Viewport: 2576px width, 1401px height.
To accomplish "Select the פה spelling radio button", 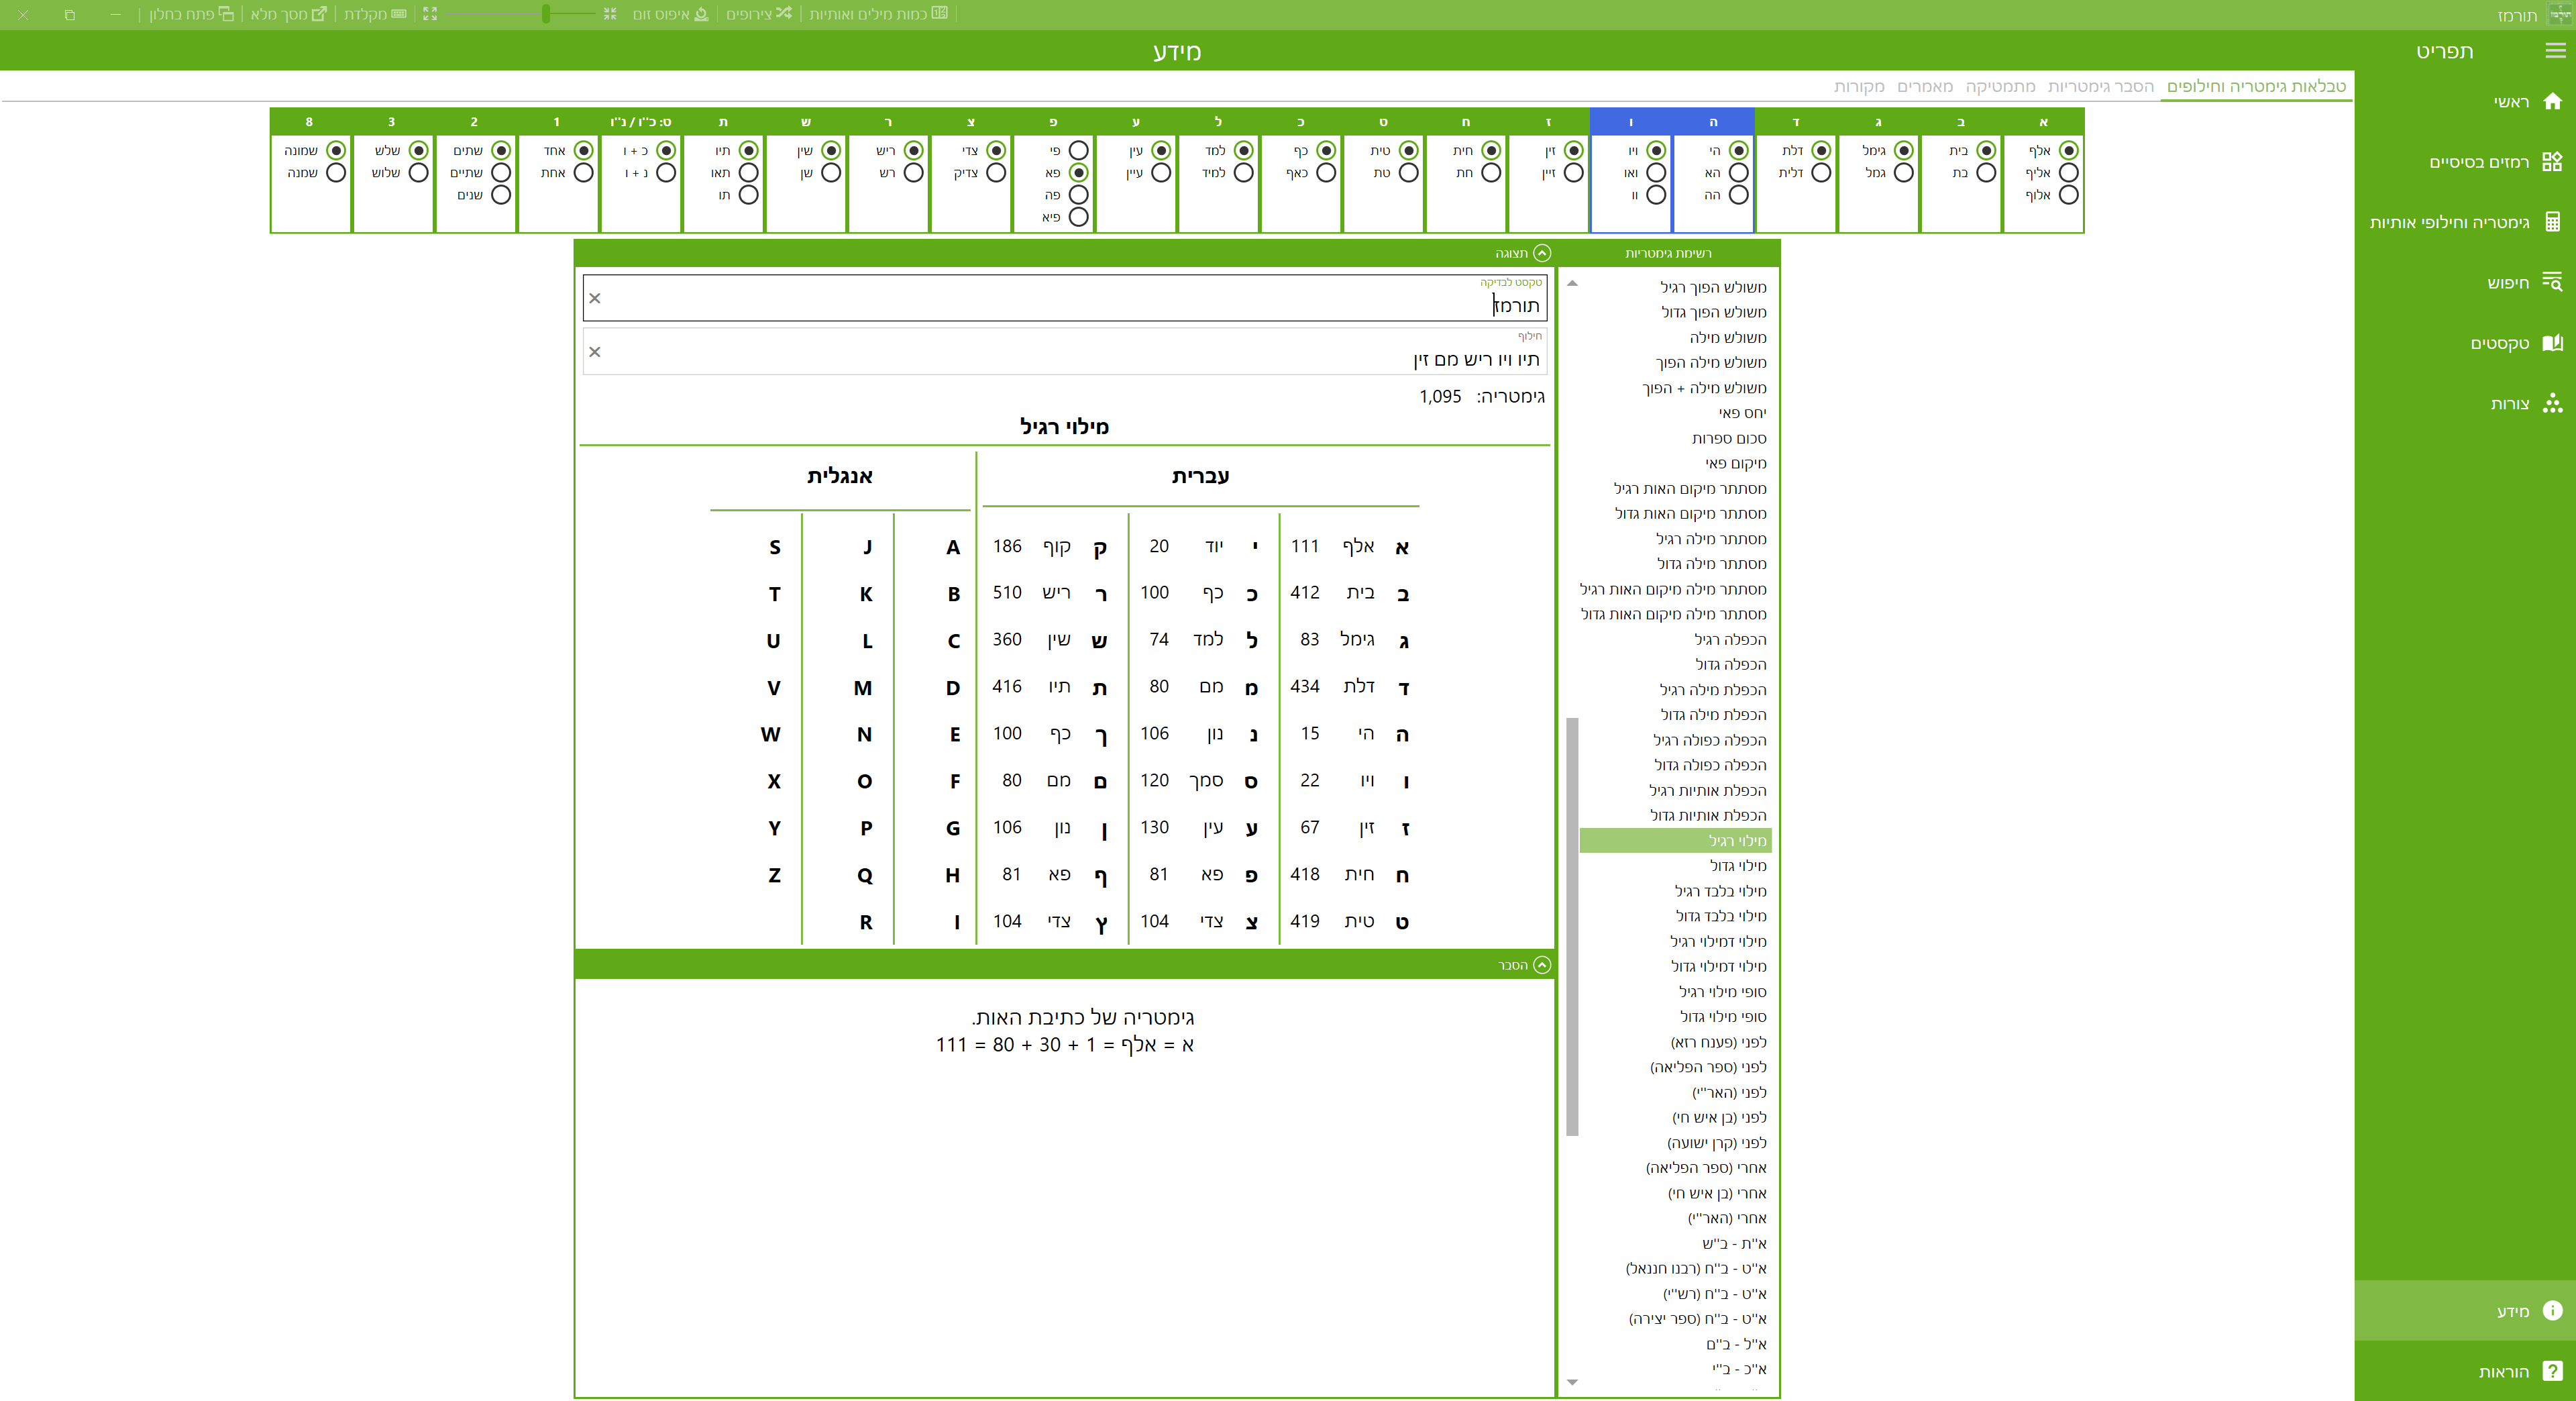I will pyautogui.click(x=1078, y=195).
